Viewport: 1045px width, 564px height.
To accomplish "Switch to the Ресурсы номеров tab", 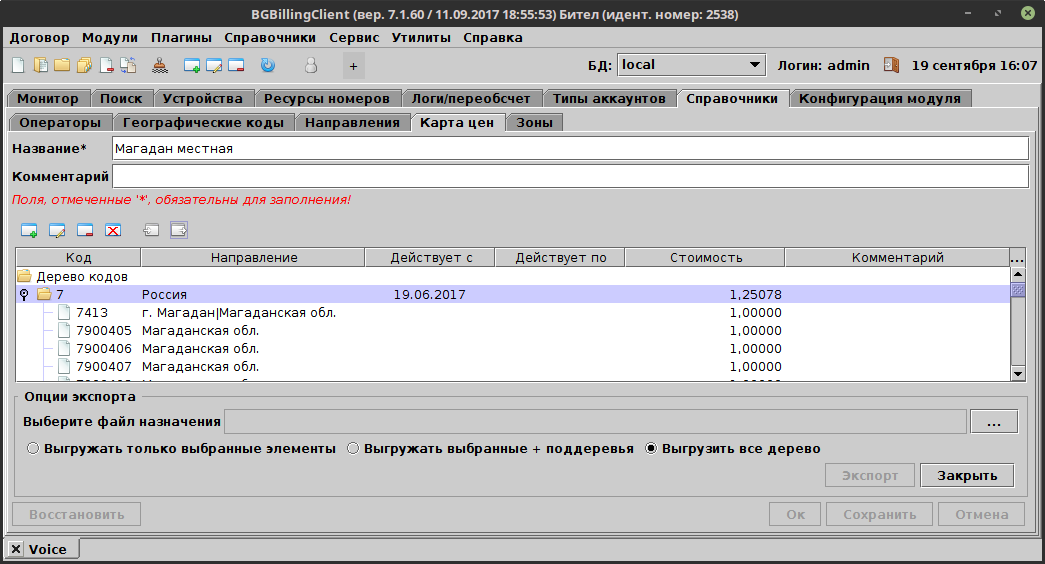I will click(327, 99).
